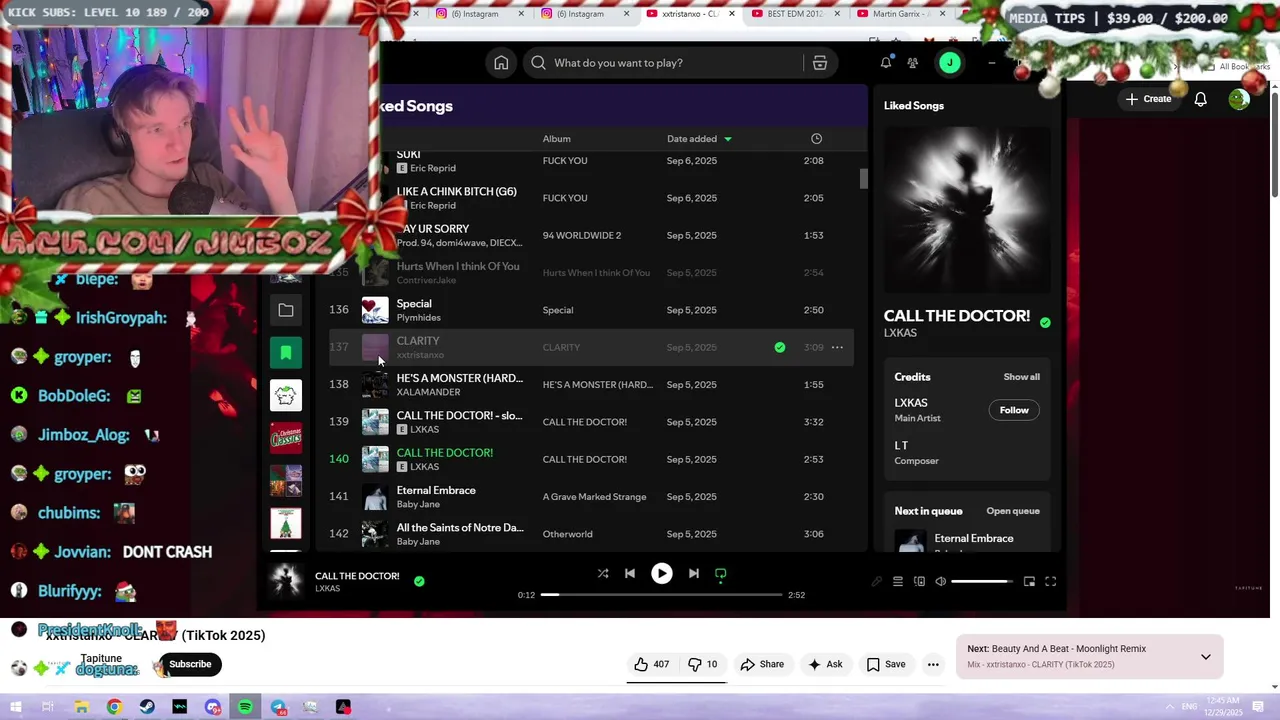Subscribe to Tapitune channel
Viewport: 1280px width, 720px height.
click(x=190, y=664)
